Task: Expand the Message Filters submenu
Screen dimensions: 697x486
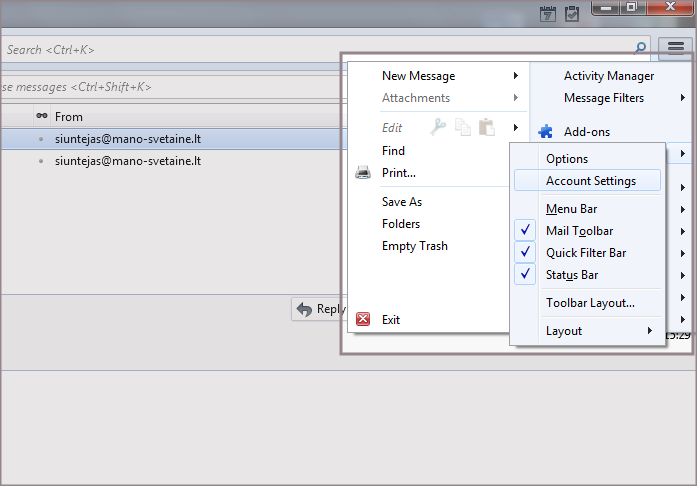Action: (604, 98)
